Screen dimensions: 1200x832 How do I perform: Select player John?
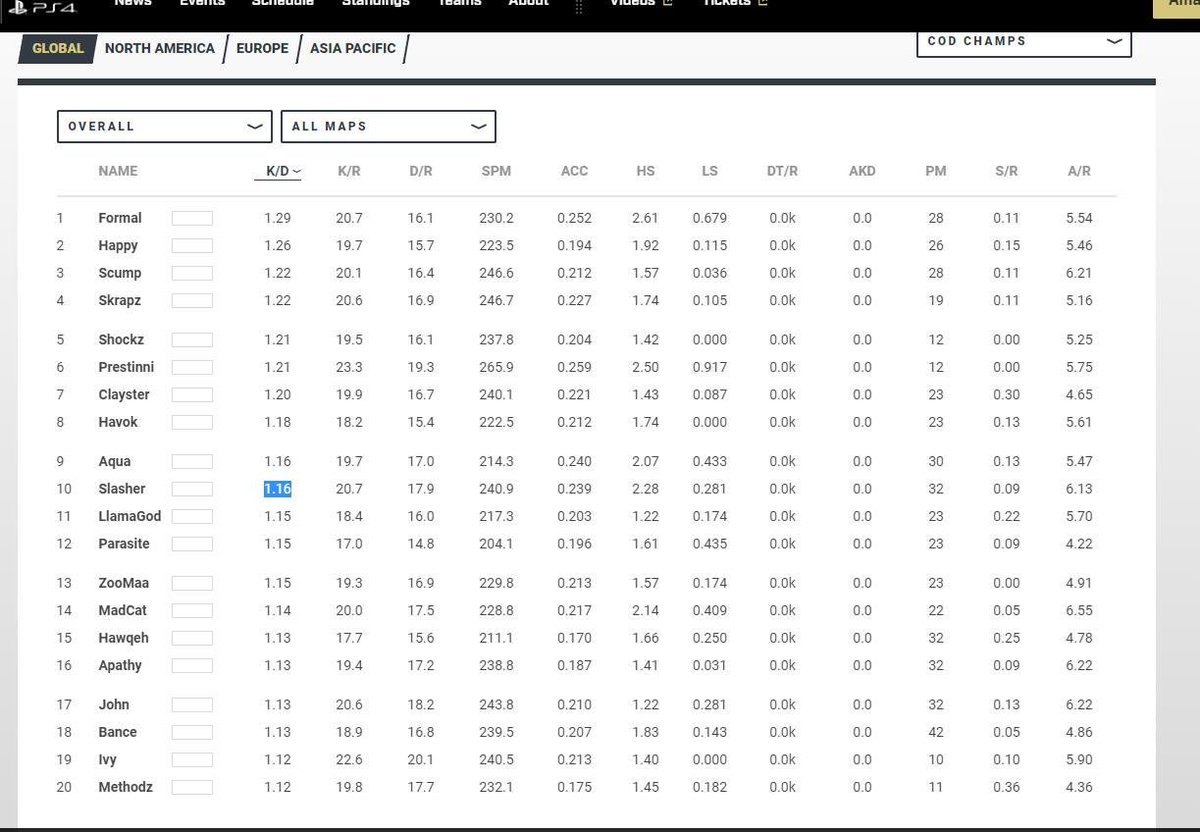click(114, 705)
